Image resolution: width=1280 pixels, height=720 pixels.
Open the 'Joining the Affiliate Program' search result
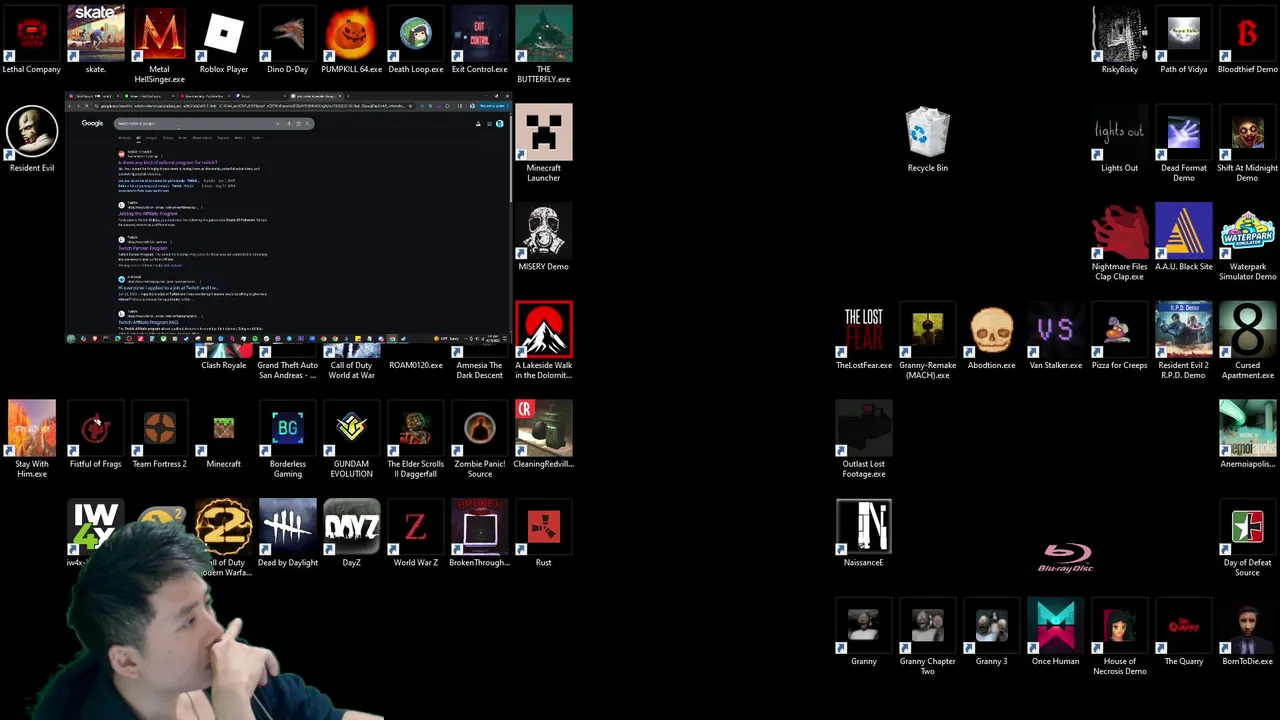point(148,214)
